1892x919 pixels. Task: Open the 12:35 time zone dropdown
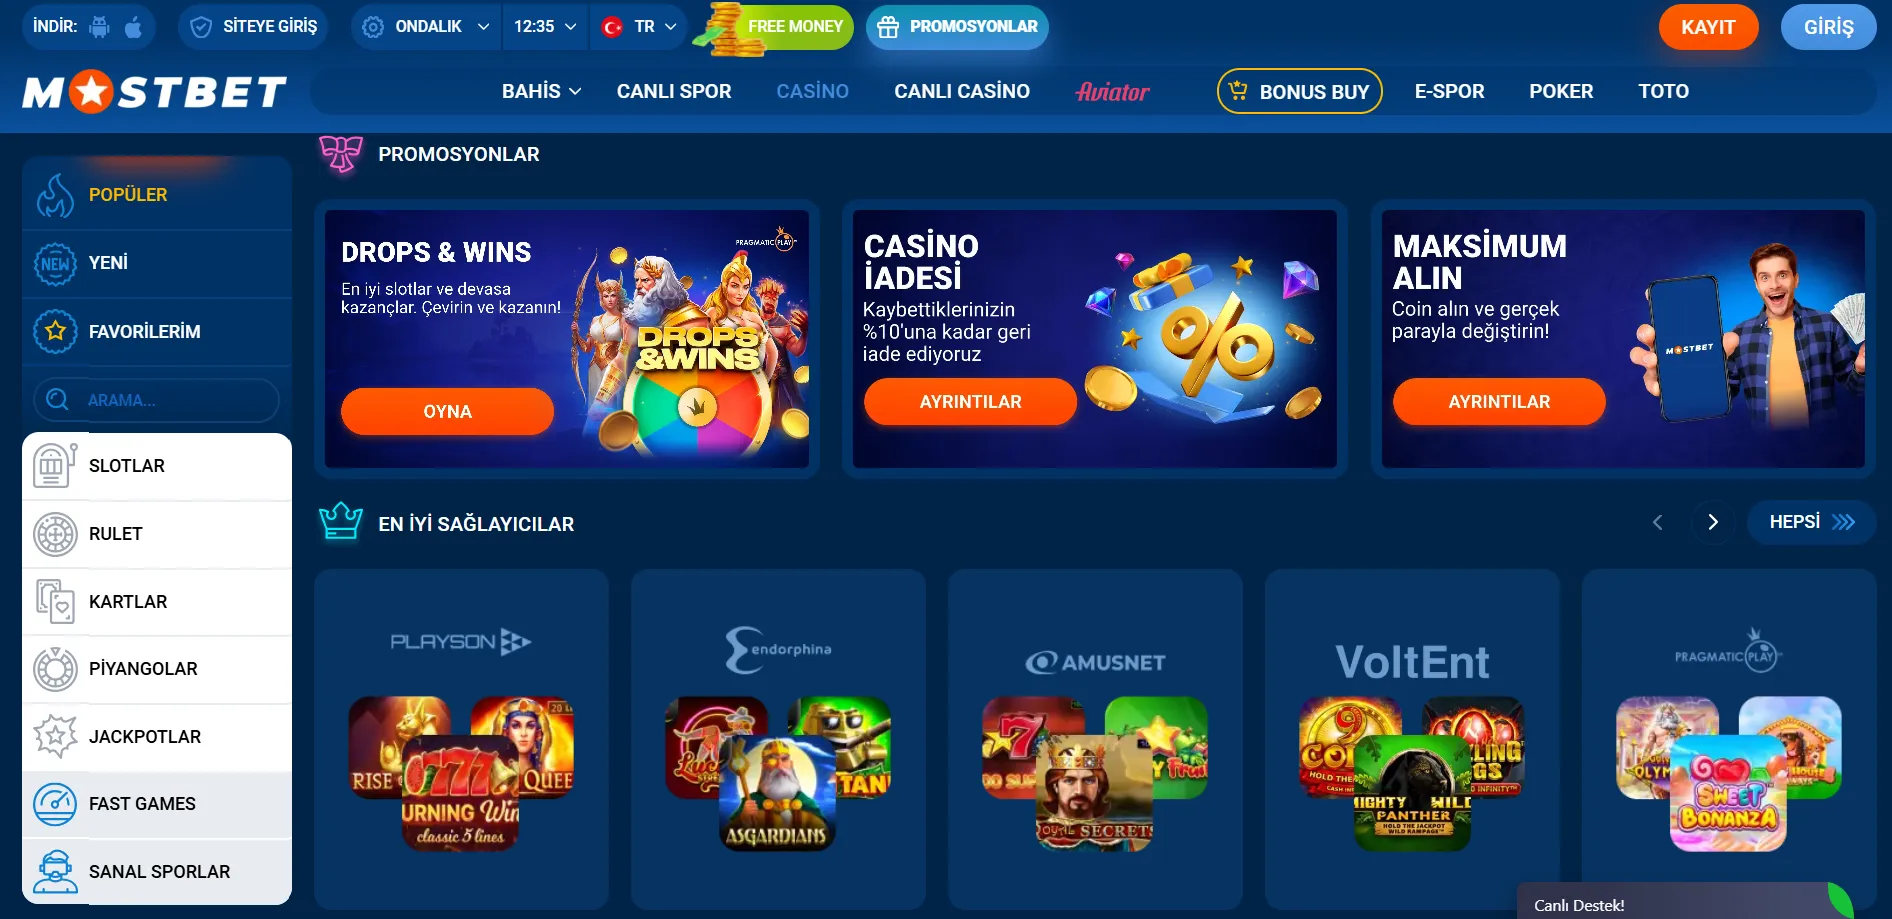point(545,27)
